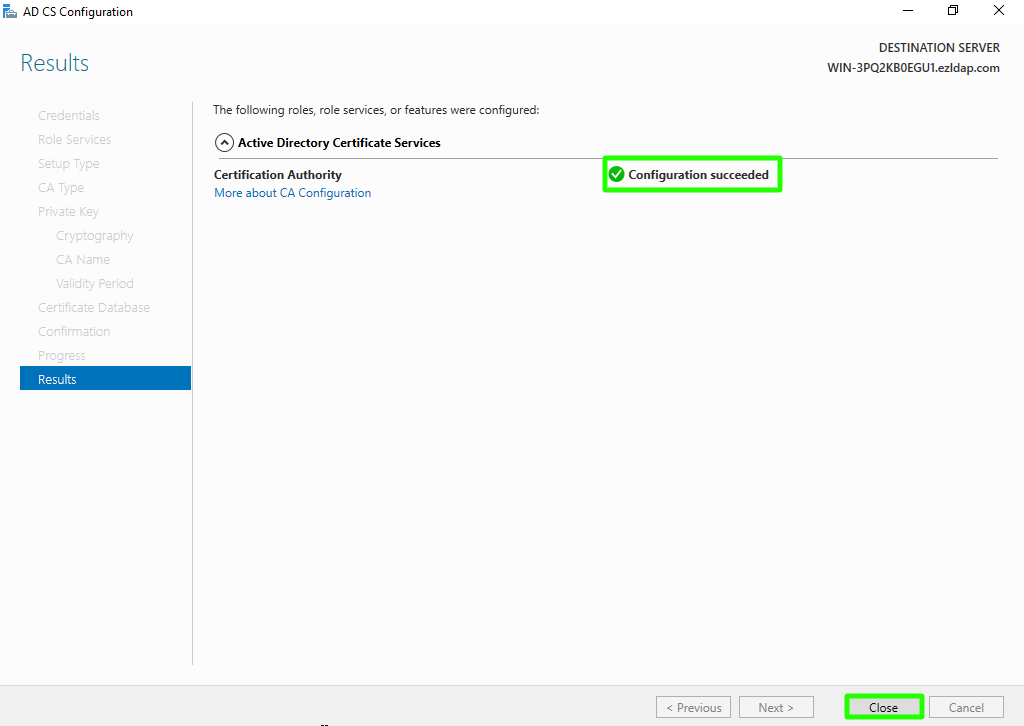Click the Cancel button
Screen dimensions: 1024x726
[965, 707]
